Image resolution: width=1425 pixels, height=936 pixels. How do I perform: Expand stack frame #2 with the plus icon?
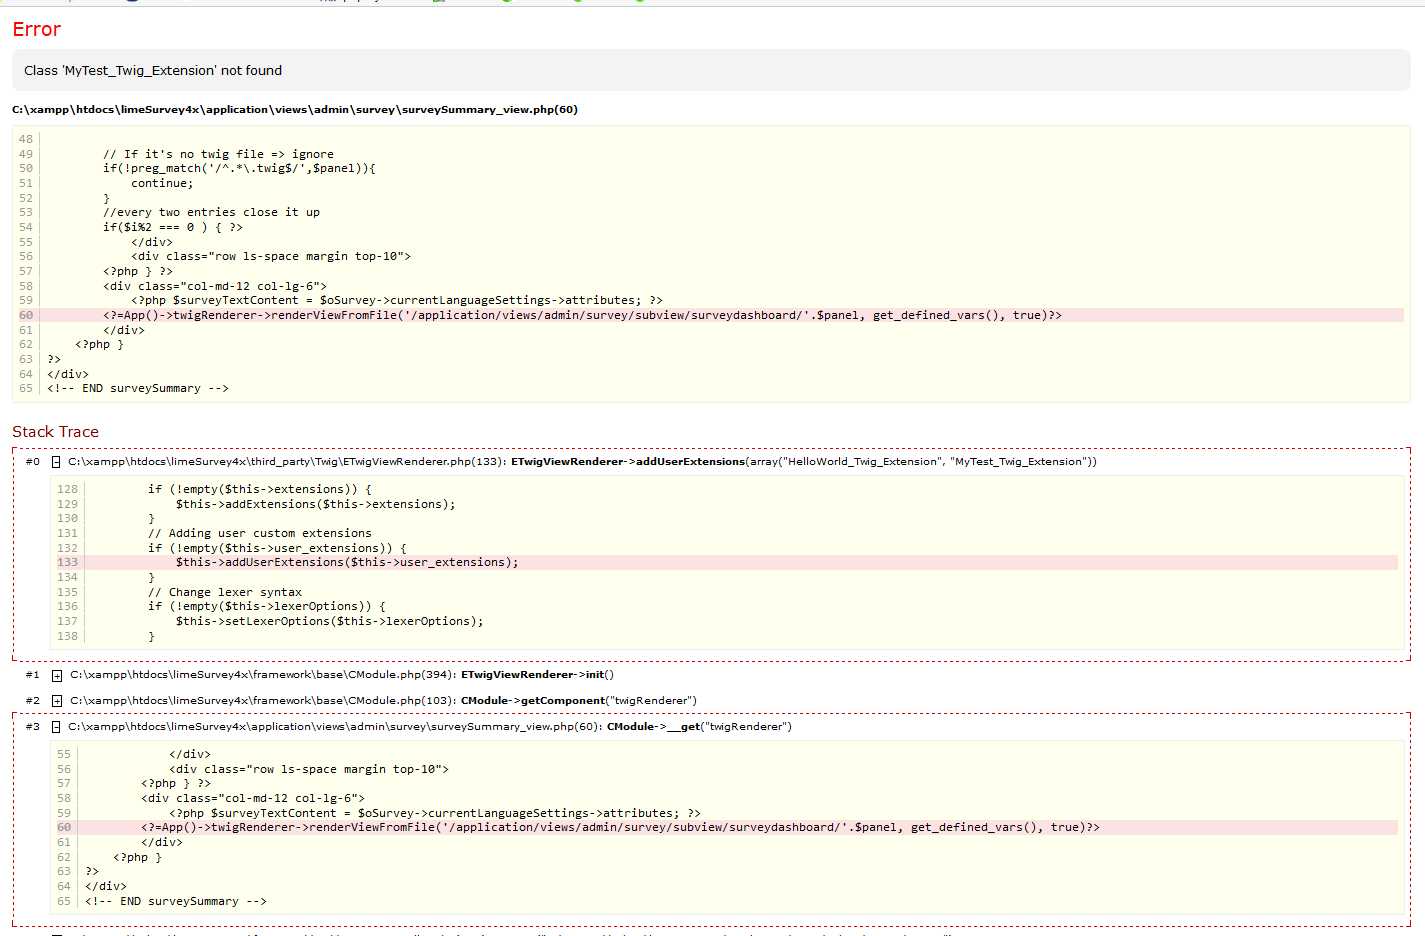[x=57, y=701]
